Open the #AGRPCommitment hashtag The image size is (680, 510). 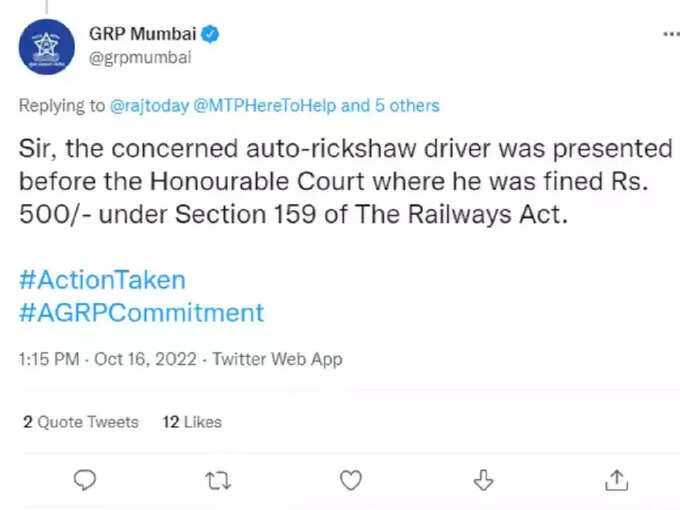pos(141,313)
